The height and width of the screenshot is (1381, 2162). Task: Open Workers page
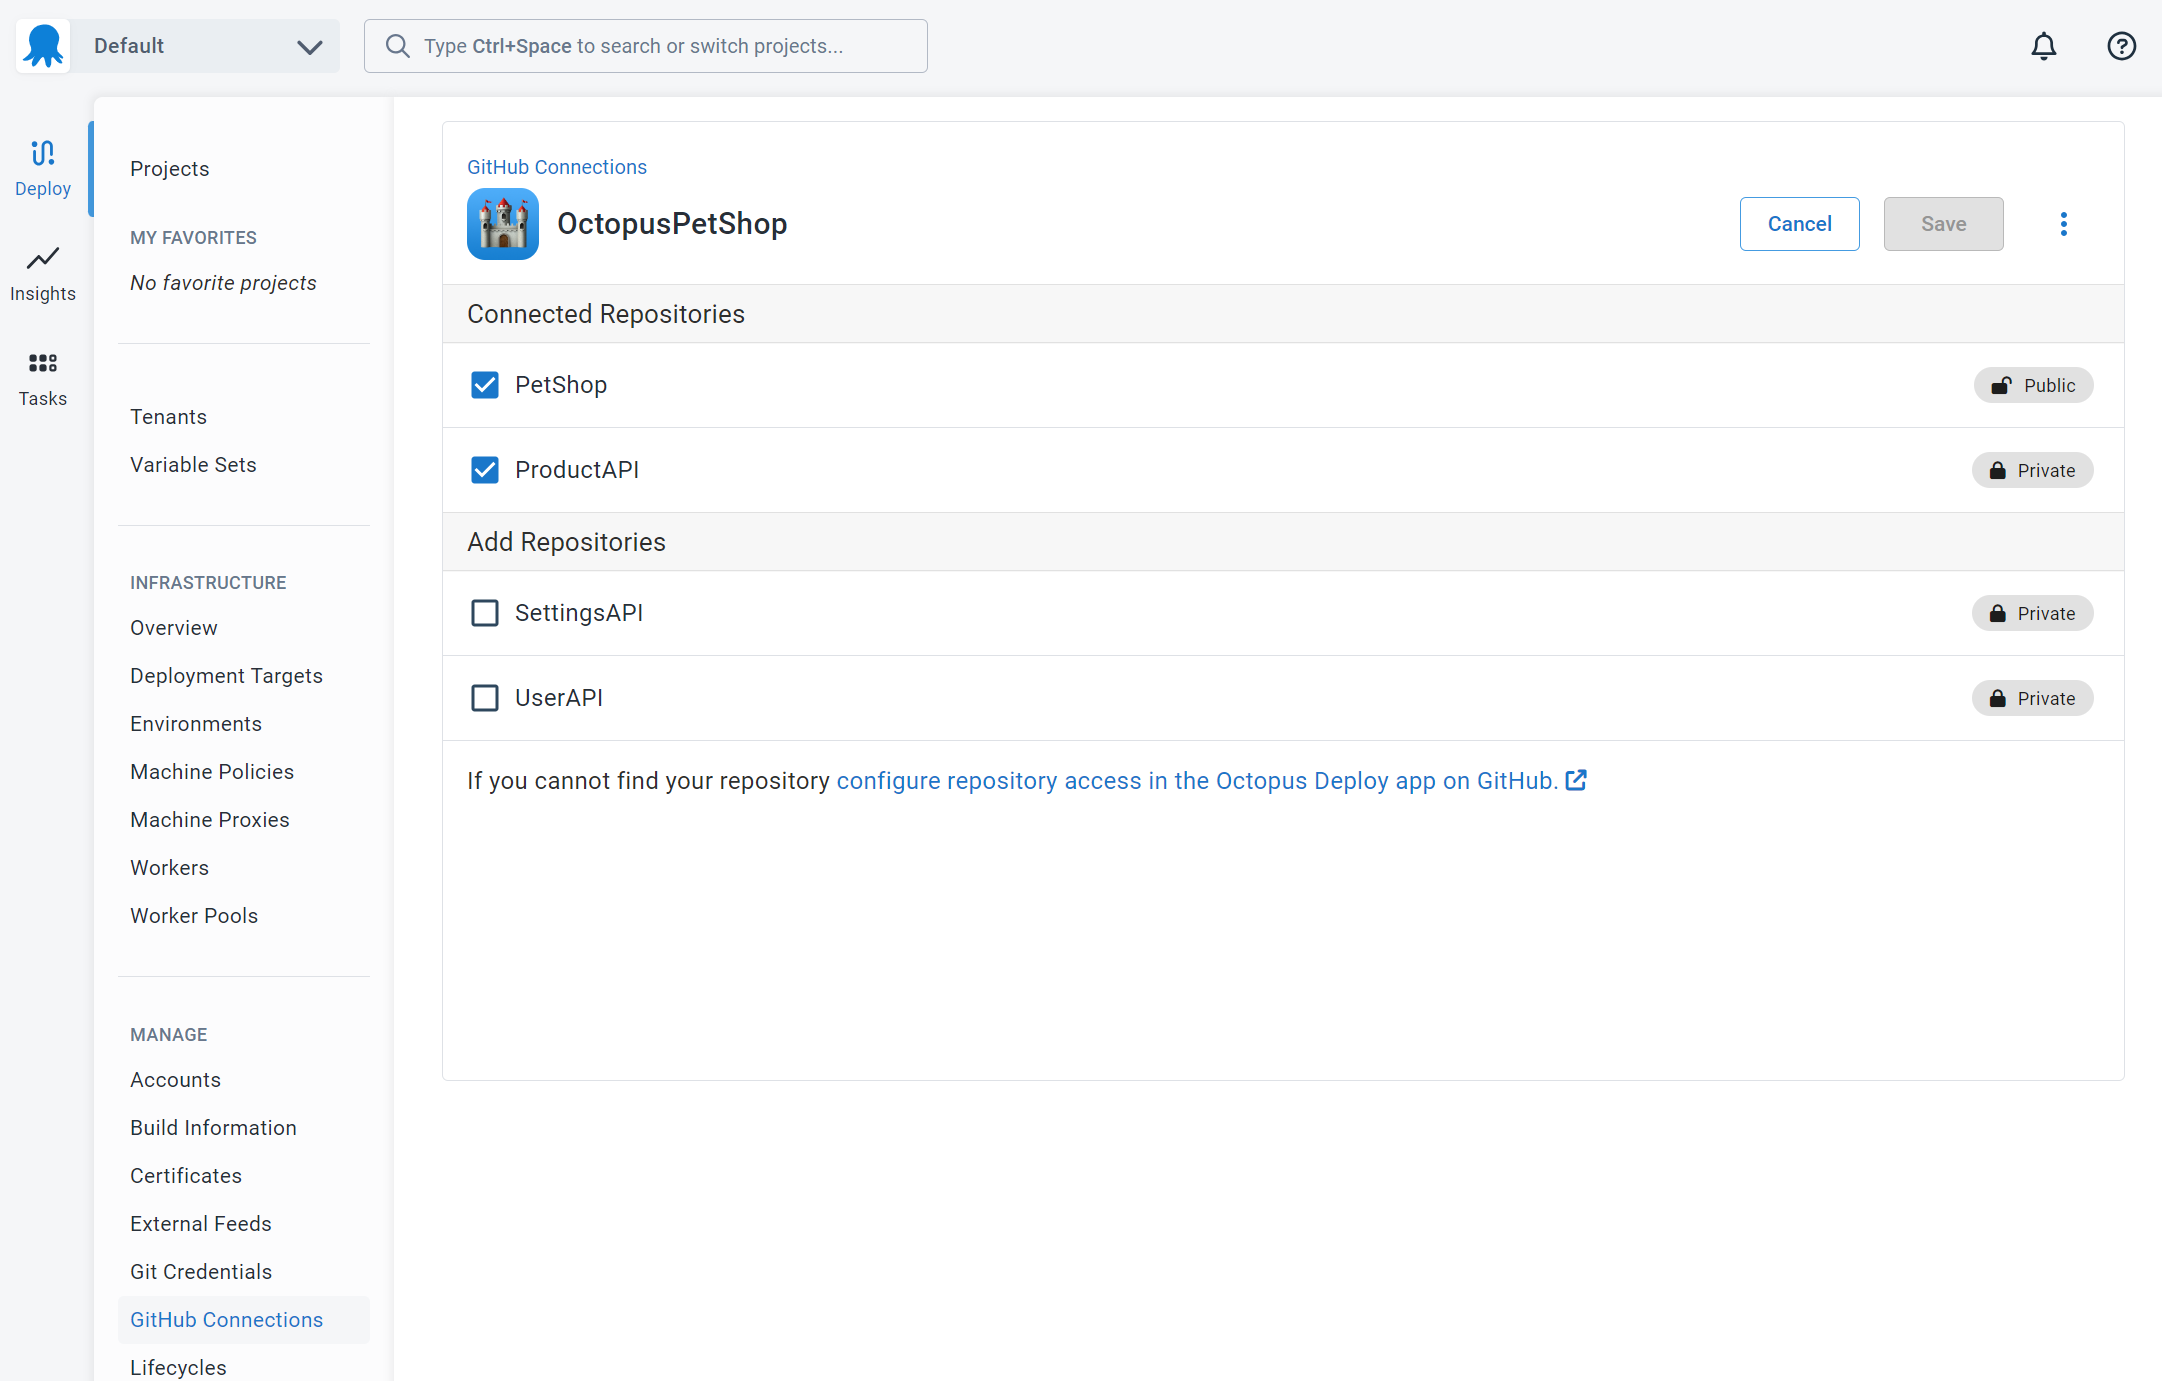click(170, 868)
